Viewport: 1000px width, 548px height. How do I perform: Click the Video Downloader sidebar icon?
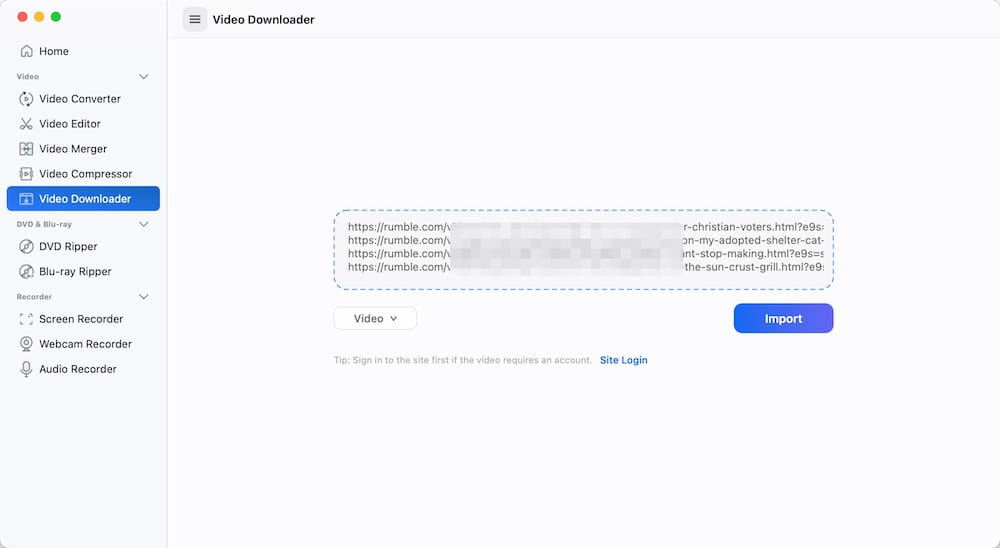pyautogui.click(x=26, y=198)
